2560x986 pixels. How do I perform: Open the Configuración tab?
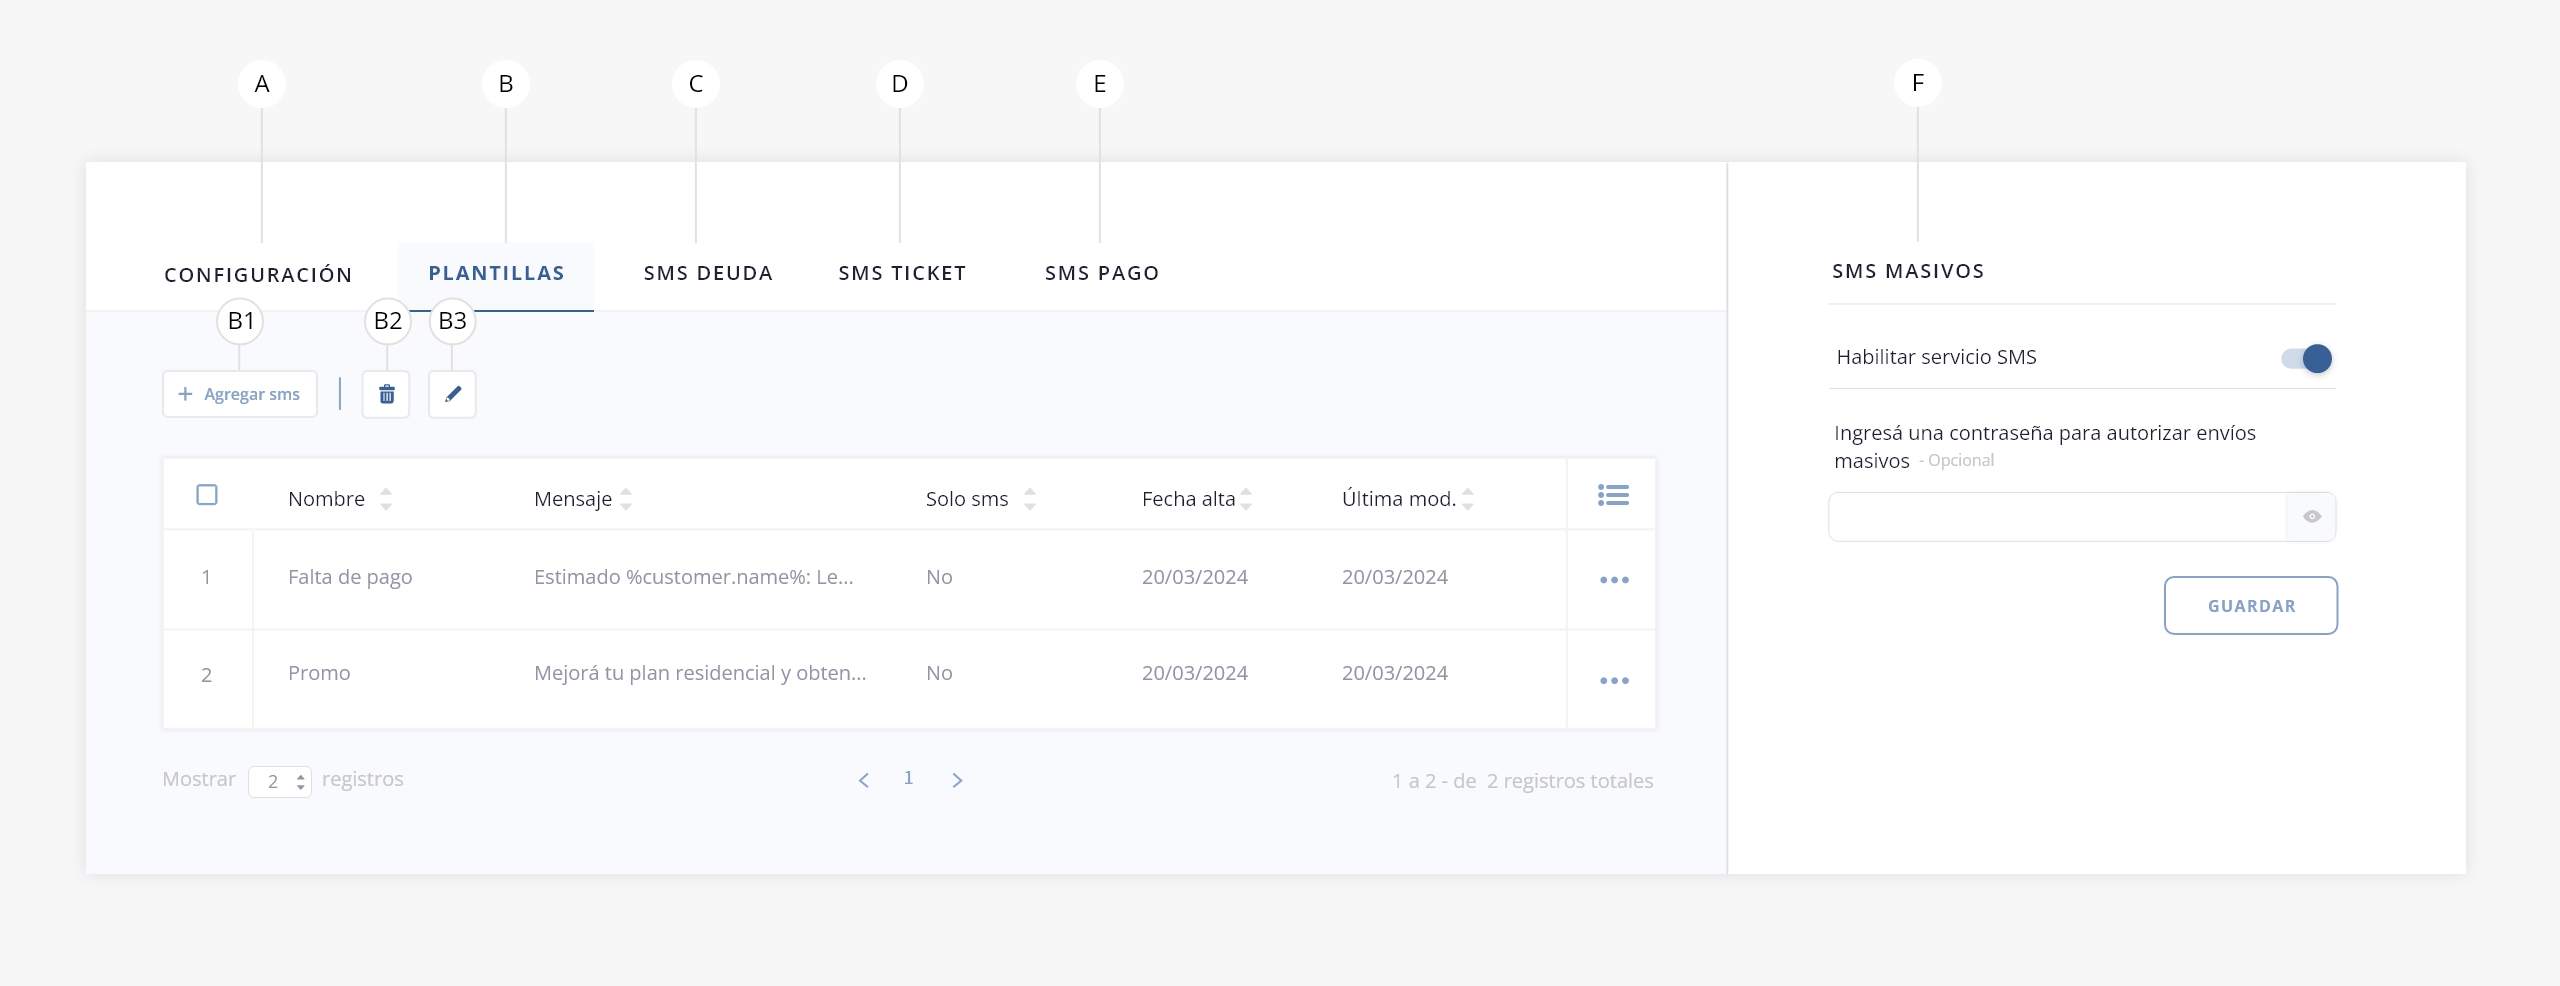[258, 275]
